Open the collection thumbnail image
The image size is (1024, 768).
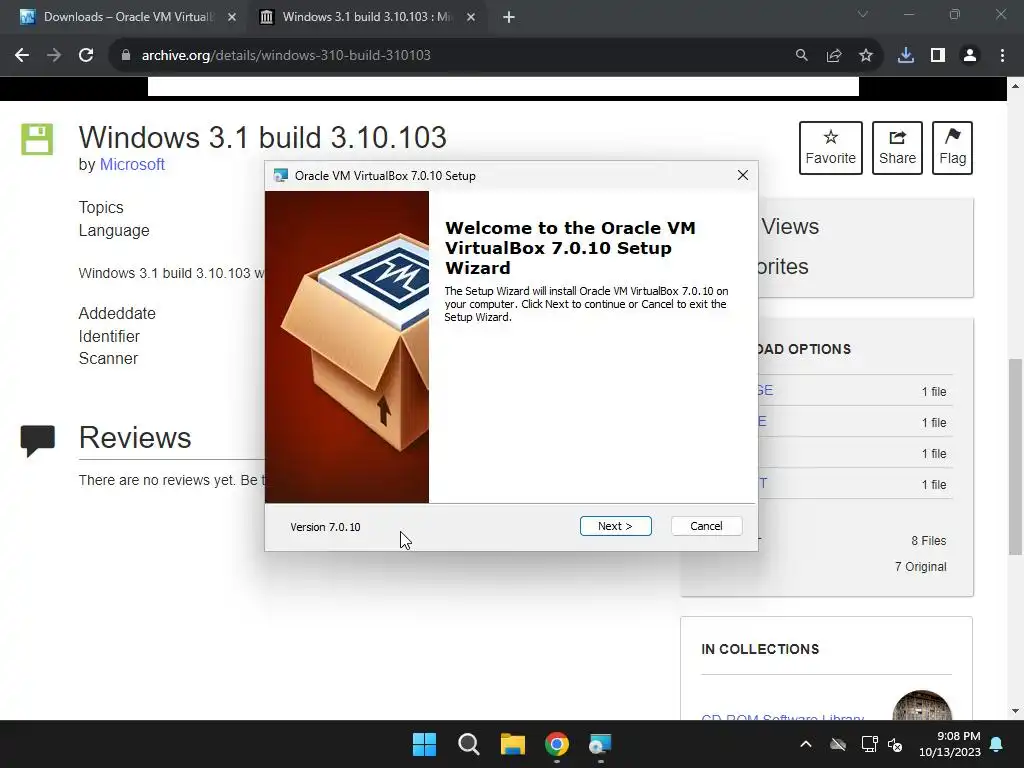pos(922,705)
